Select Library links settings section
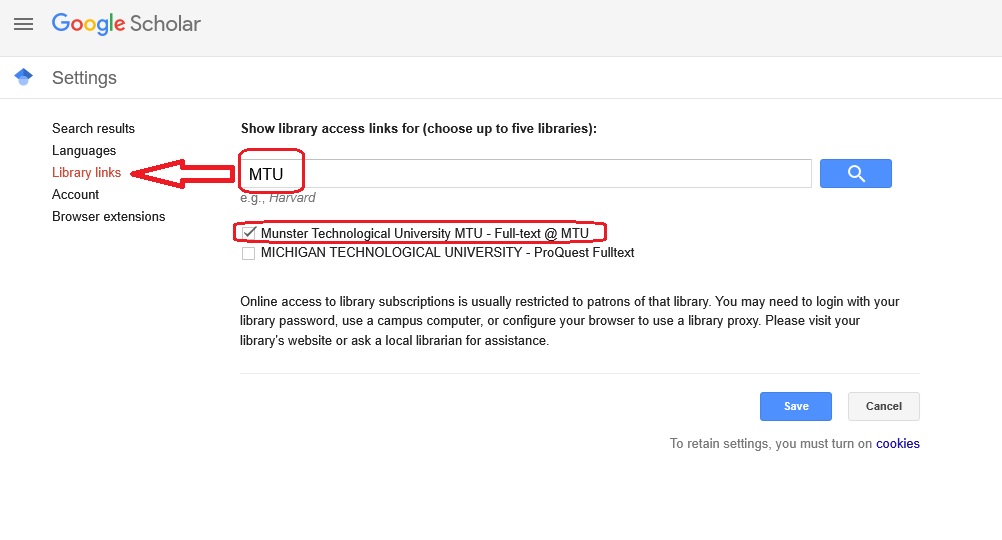This screenshot has width=1002, height=540. [86, 173]
